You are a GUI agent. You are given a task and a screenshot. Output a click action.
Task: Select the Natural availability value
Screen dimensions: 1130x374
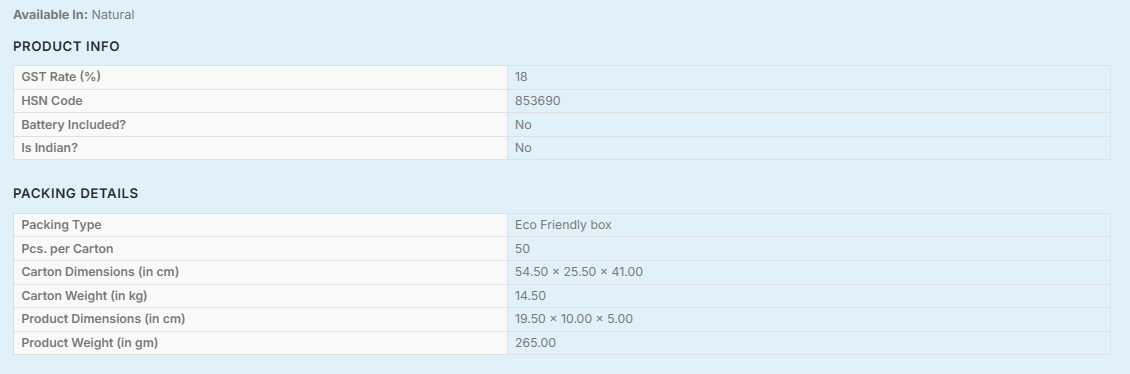[x=112, y=14]
